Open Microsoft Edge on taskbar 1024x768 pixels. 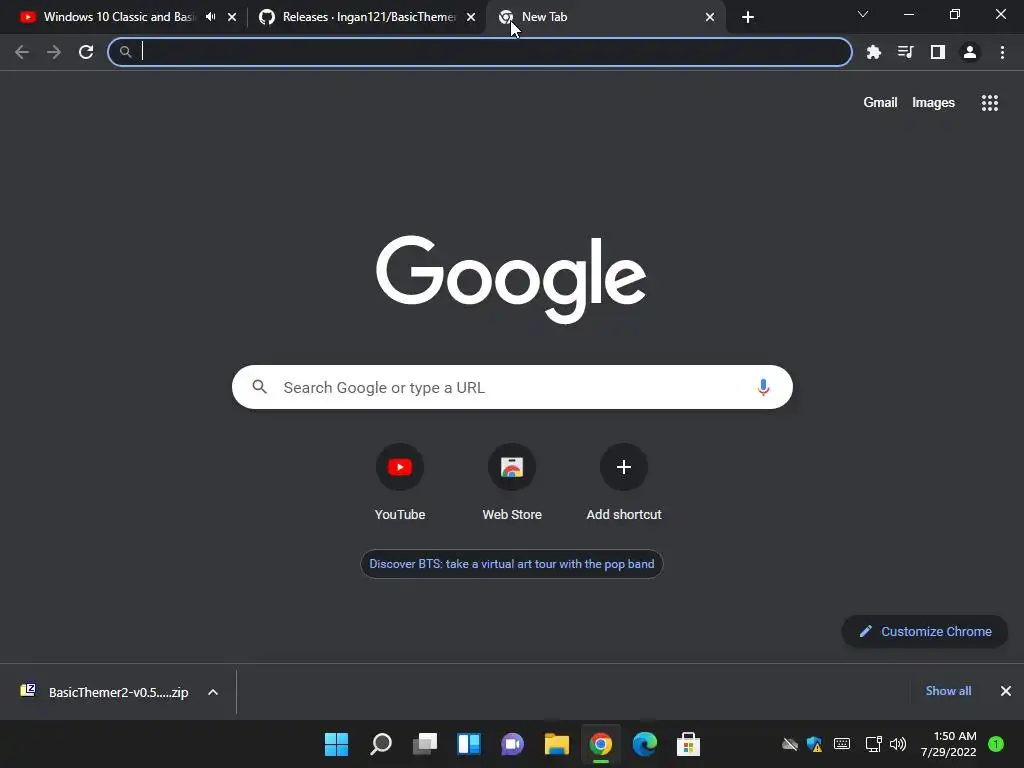coord(645,744)
